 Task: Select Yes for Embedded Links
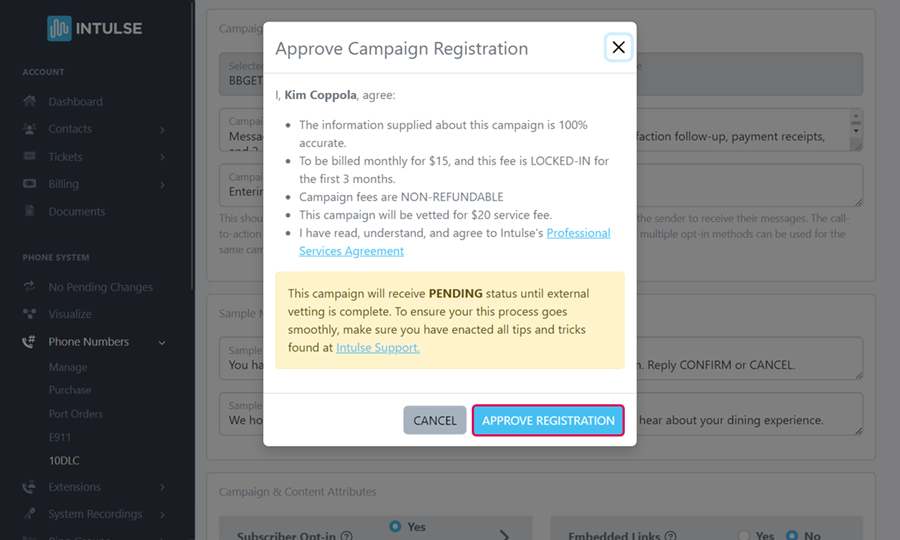(743, 536)
